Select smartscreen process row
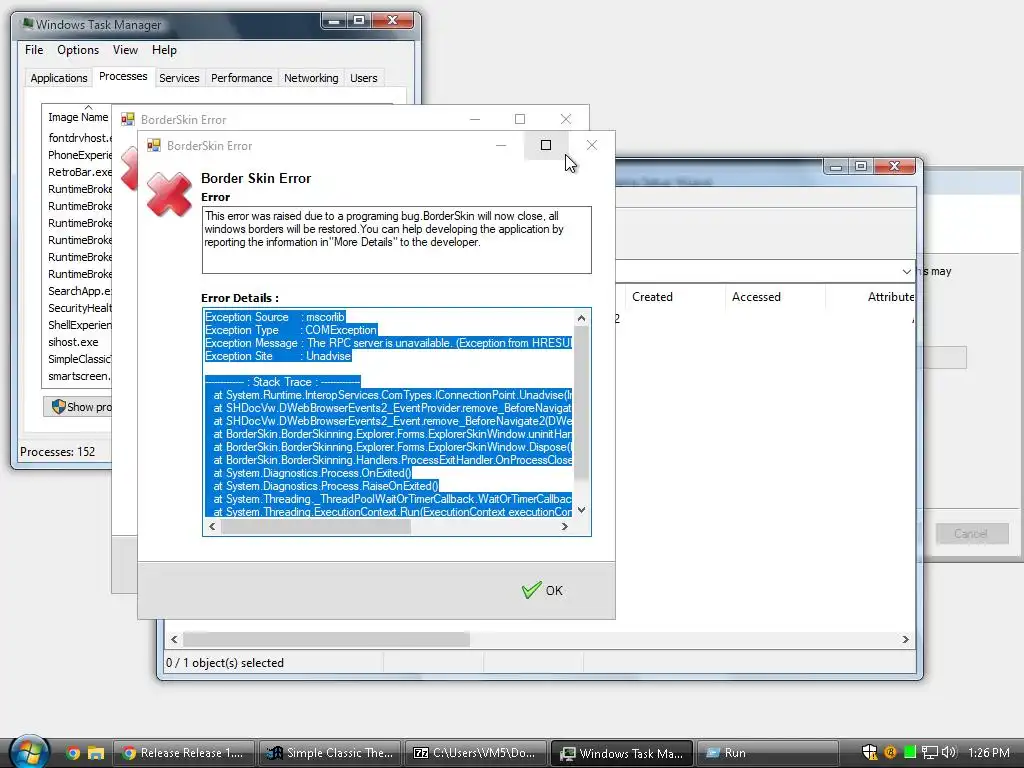Image resolution: width=1024 pixels, height=768 pixels. point(79,376)
